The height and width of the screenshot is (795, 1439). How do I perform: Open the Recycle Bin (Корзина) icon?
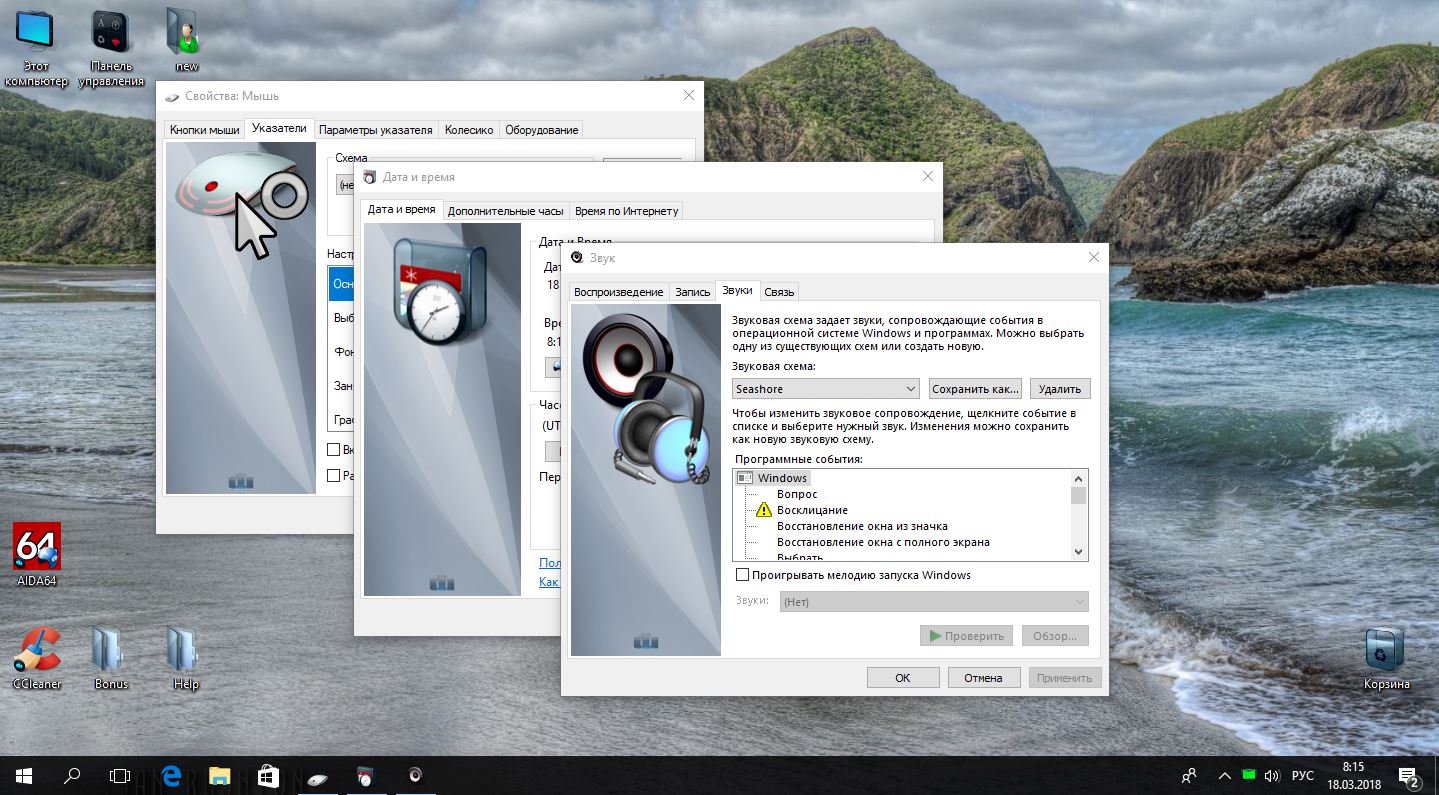pyautogui.click(x=1386, y=652)
